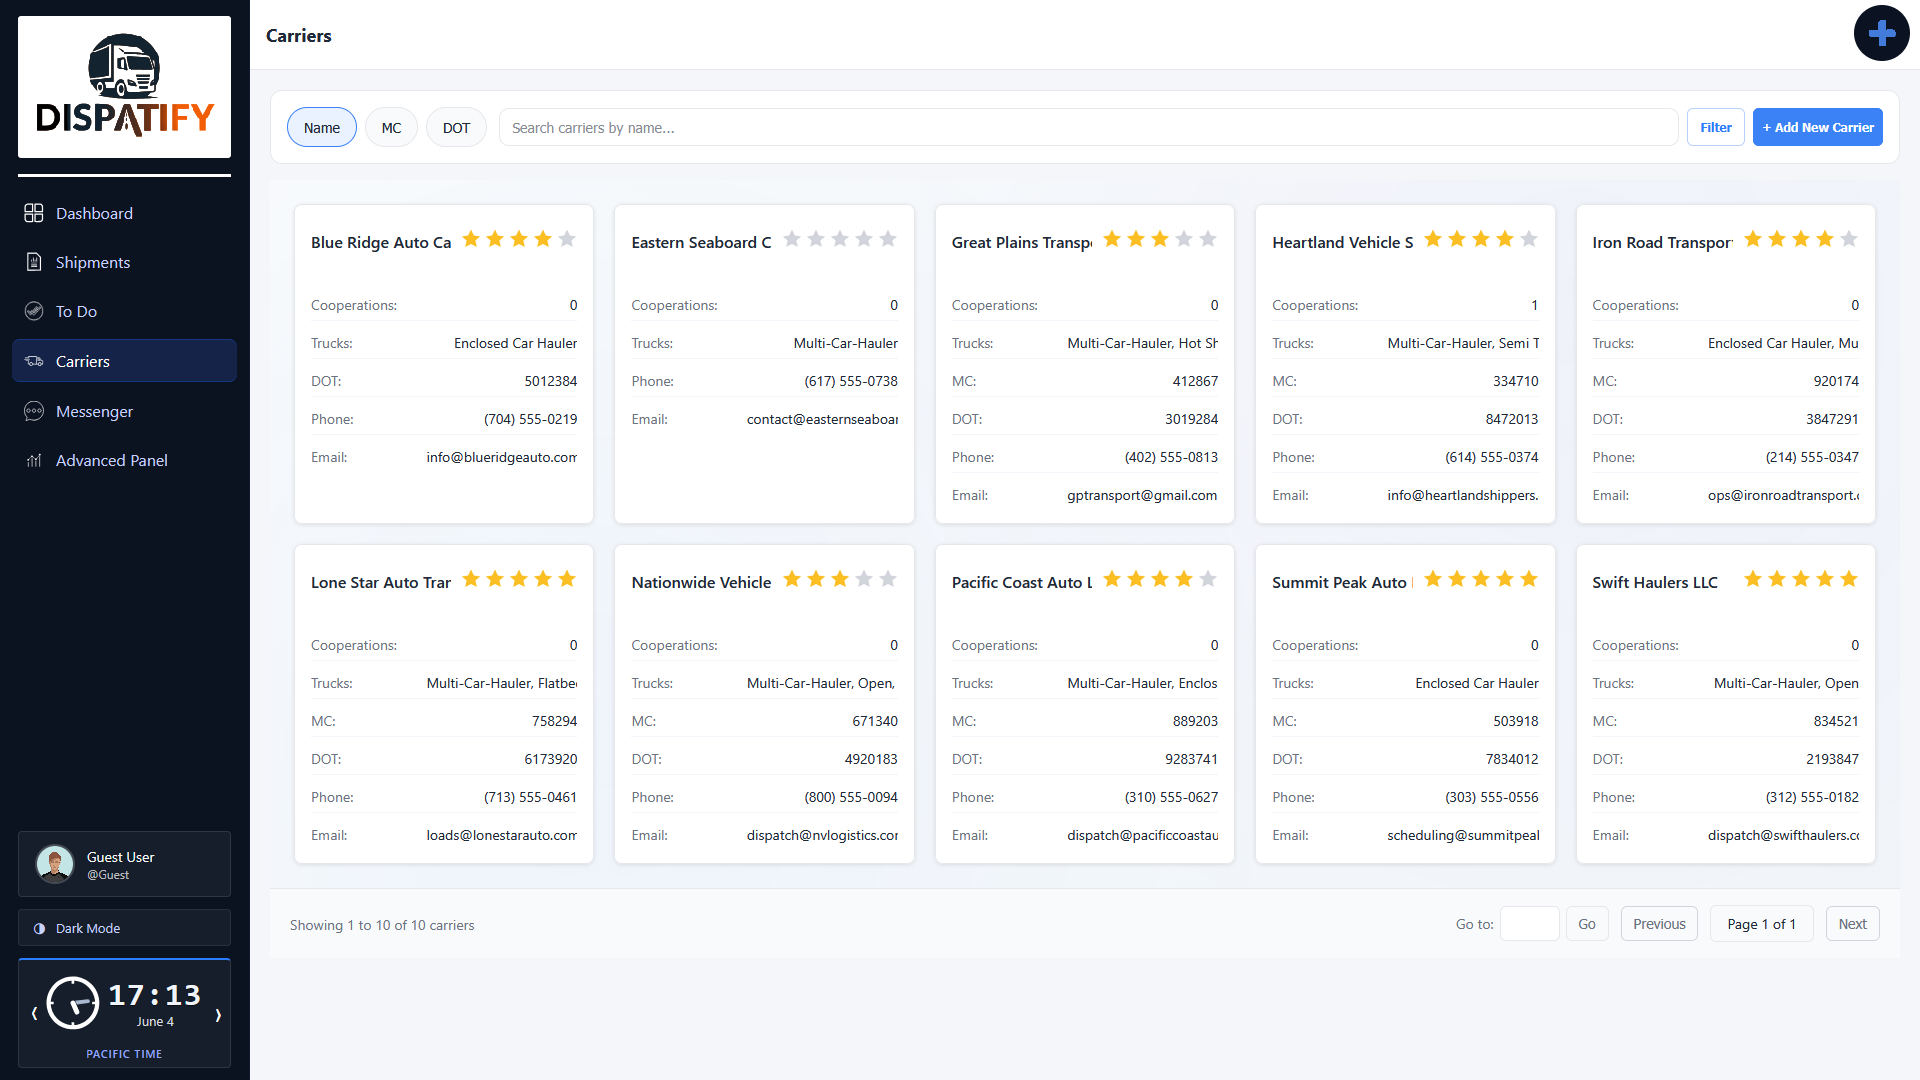Open Messenger from the sidebar

click(x=124, y=411)
